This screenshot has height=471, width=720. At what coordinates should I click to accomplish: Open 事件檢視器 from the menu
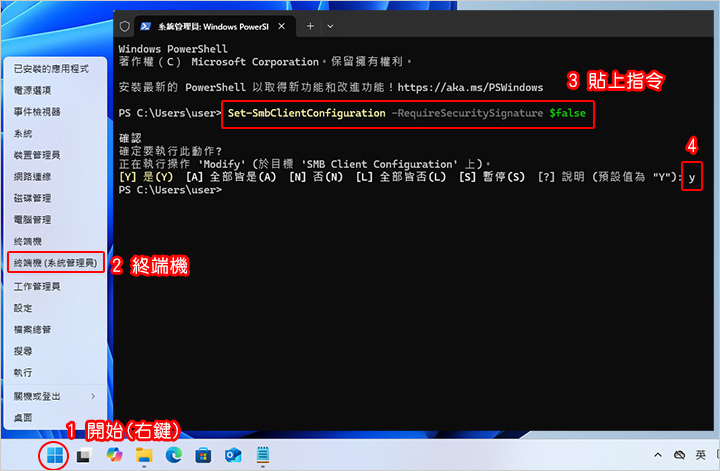(55, 112)
